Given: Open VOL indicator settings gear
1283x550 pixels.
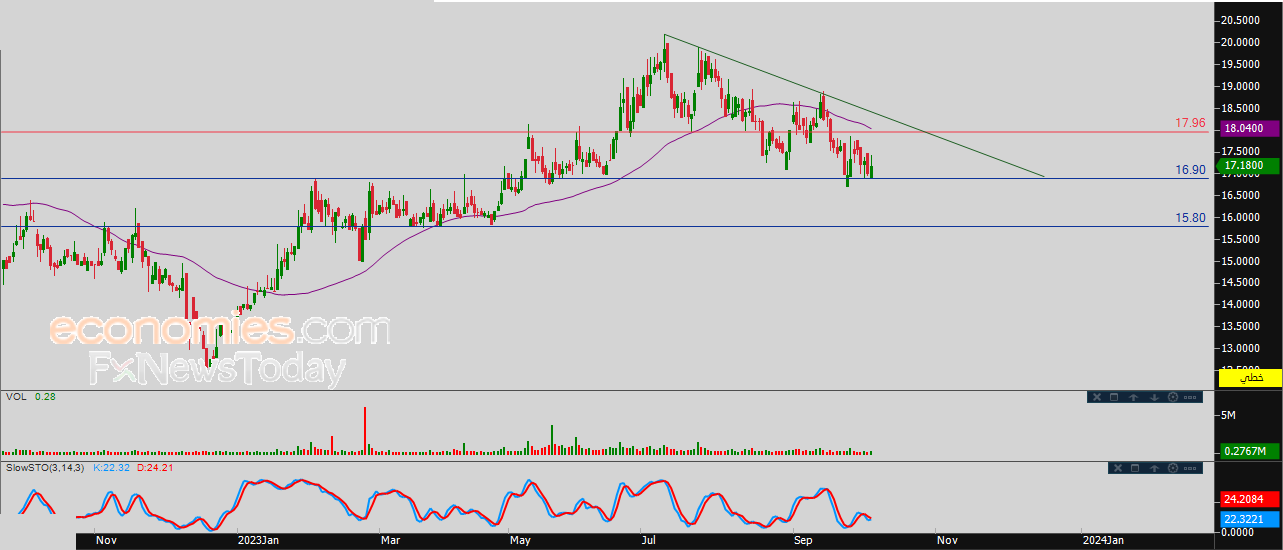Looking at the screenshot, I should point(1173,397).
